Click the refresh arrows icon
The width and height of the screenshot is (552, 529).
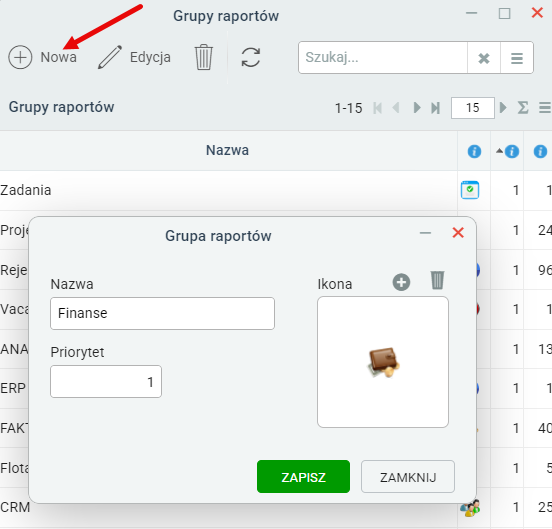(x=251, y=57)
